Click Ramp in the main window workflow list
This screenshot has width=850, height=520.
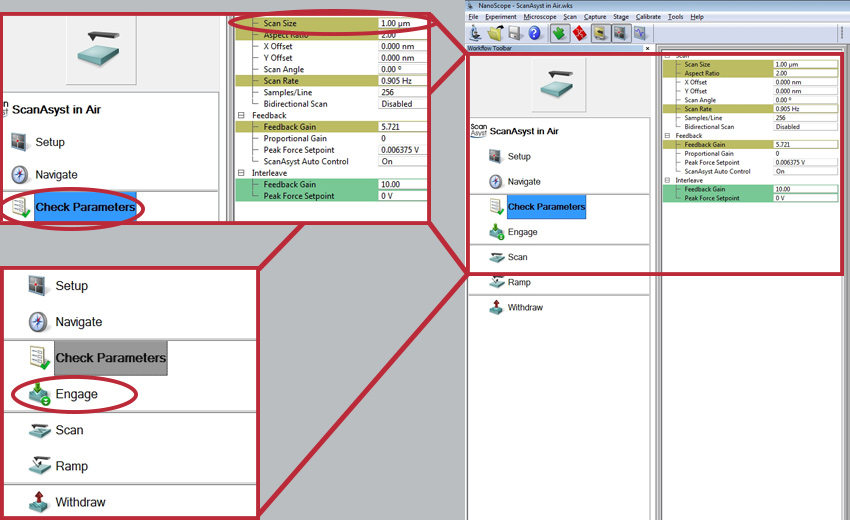coord(518,282)
